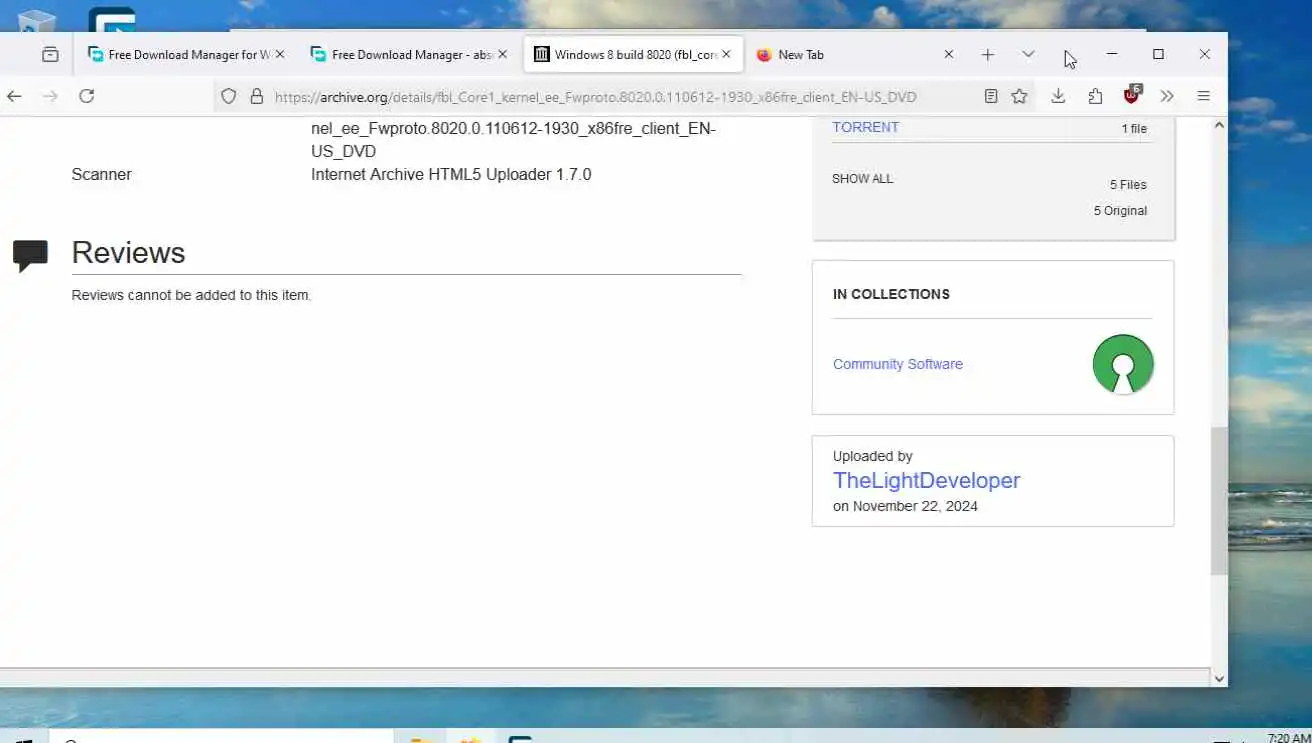This screenshot has height=743, width=1312.
Task: Close the New Tab tab
Action: [x=949, y=55]
